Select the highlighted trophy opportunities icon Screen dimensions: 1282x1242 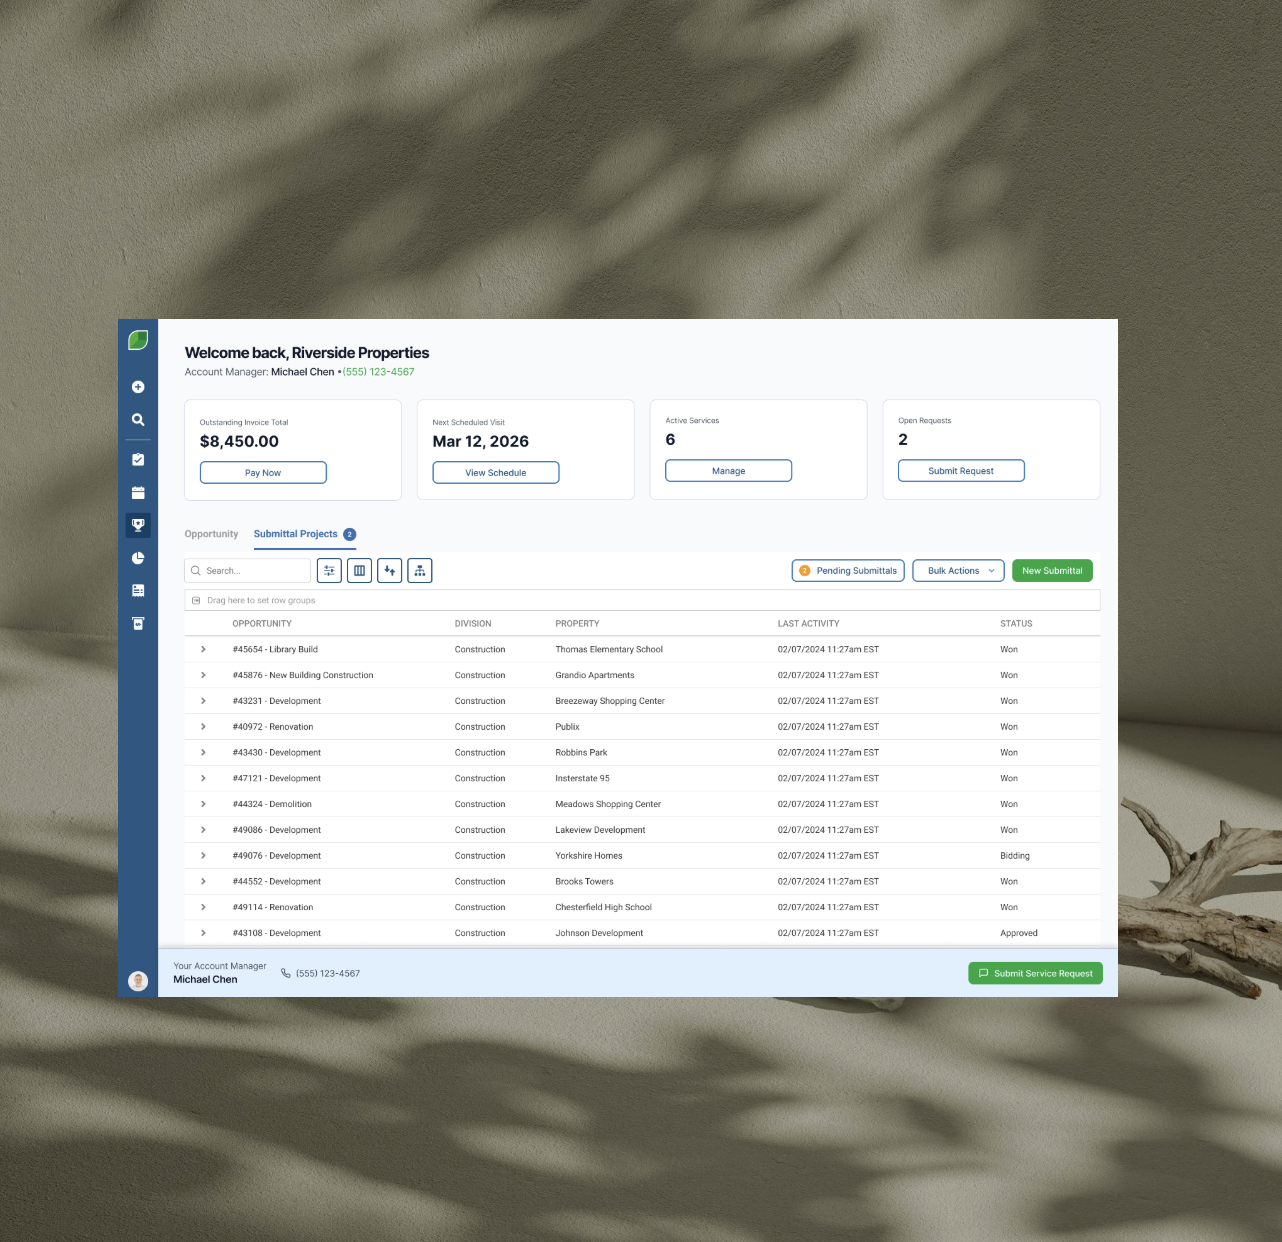pyautogui.click(x=138, y=525)
